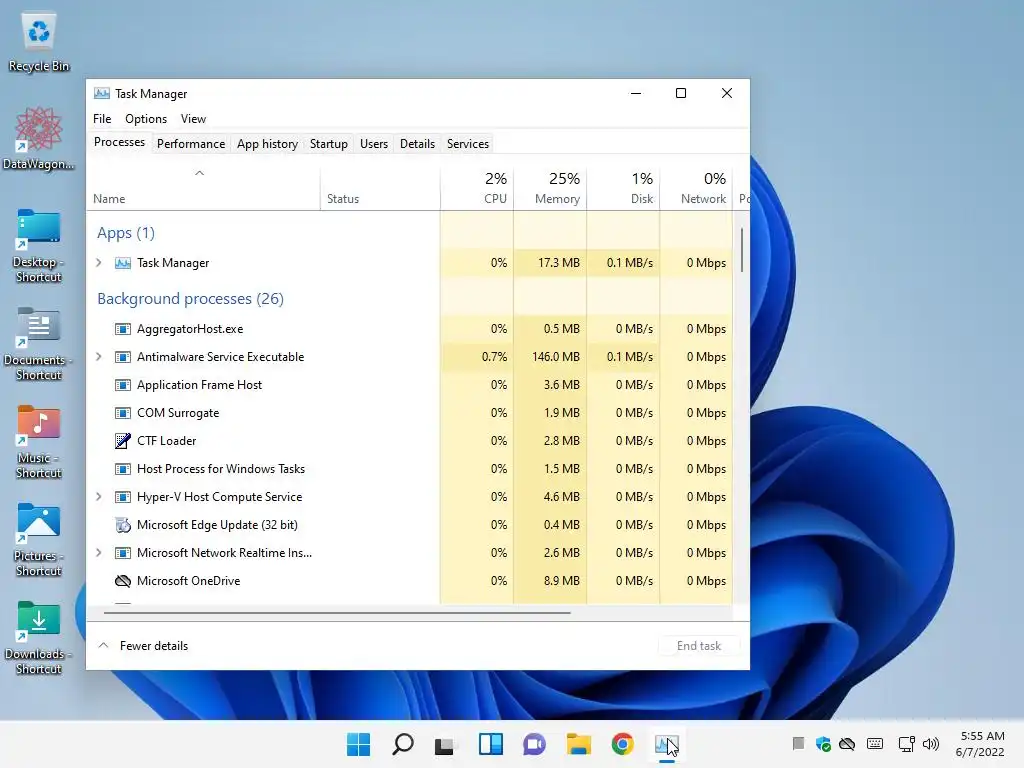The height and width of the screenshot is (768, 1024).
Task: Open the clock and date flyout
Action: tap(980, 744)
